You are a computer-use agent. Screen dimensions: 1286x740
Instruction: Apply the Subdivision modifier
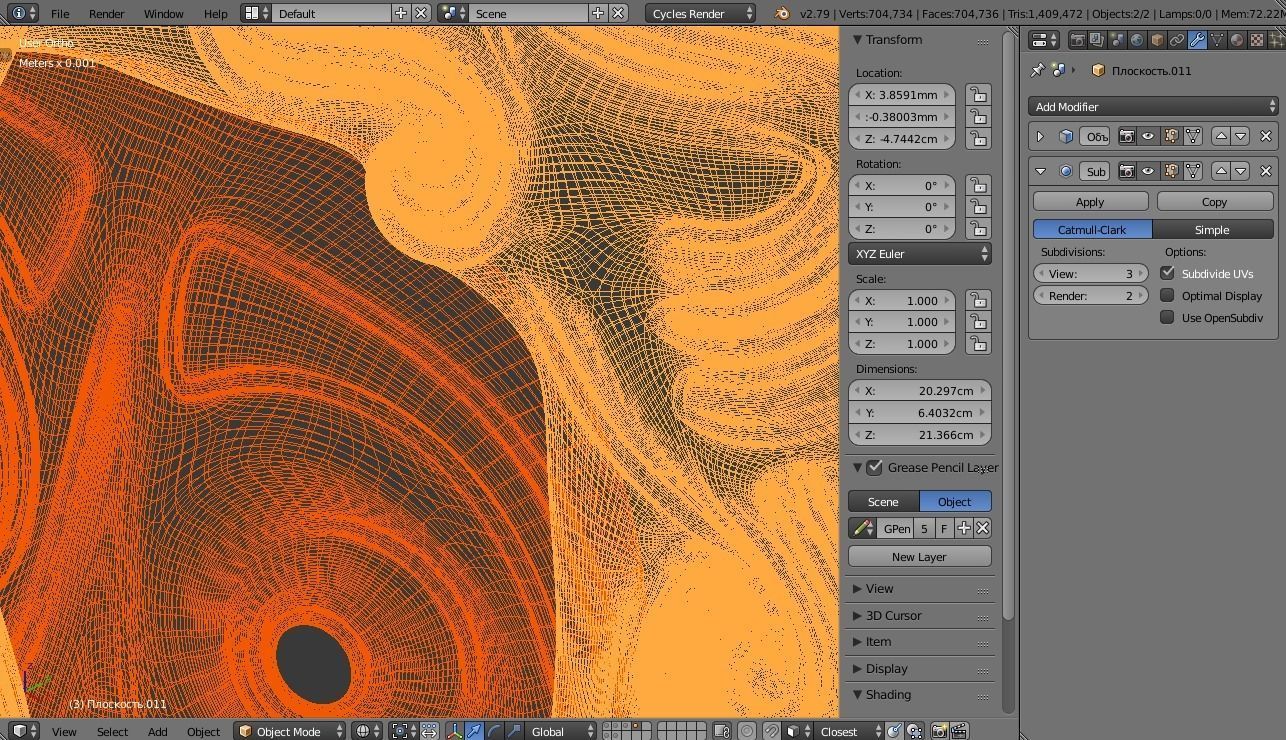coord(1090,201)
